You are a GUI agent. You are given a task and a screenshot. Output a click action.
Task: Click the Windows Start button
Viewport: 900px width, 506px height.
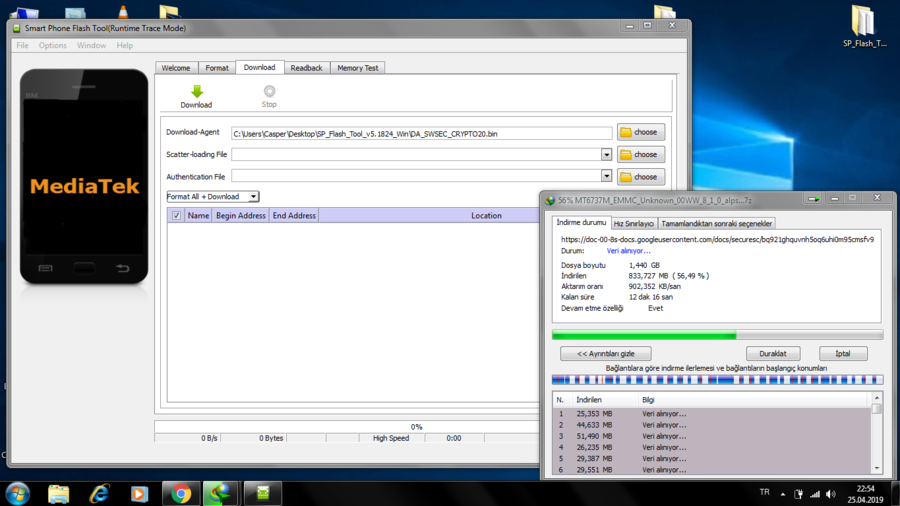tap(18, 493)
